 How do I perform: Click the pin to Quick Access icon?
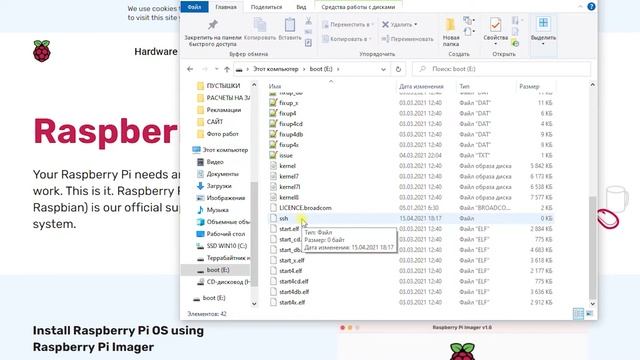click(213, 25)
